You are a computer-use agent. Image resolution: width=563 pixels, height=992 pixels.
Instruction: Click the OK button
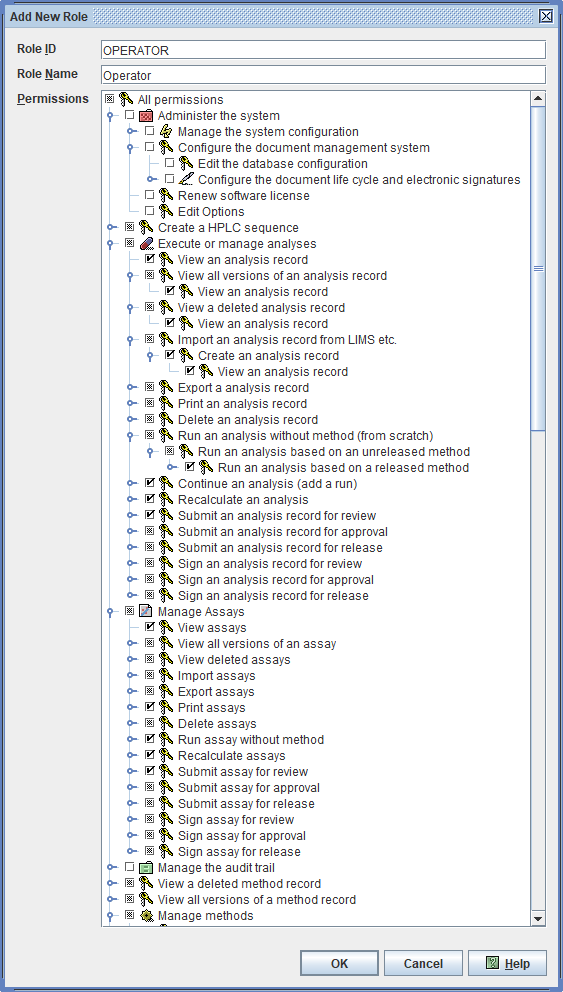pos(340,964)
